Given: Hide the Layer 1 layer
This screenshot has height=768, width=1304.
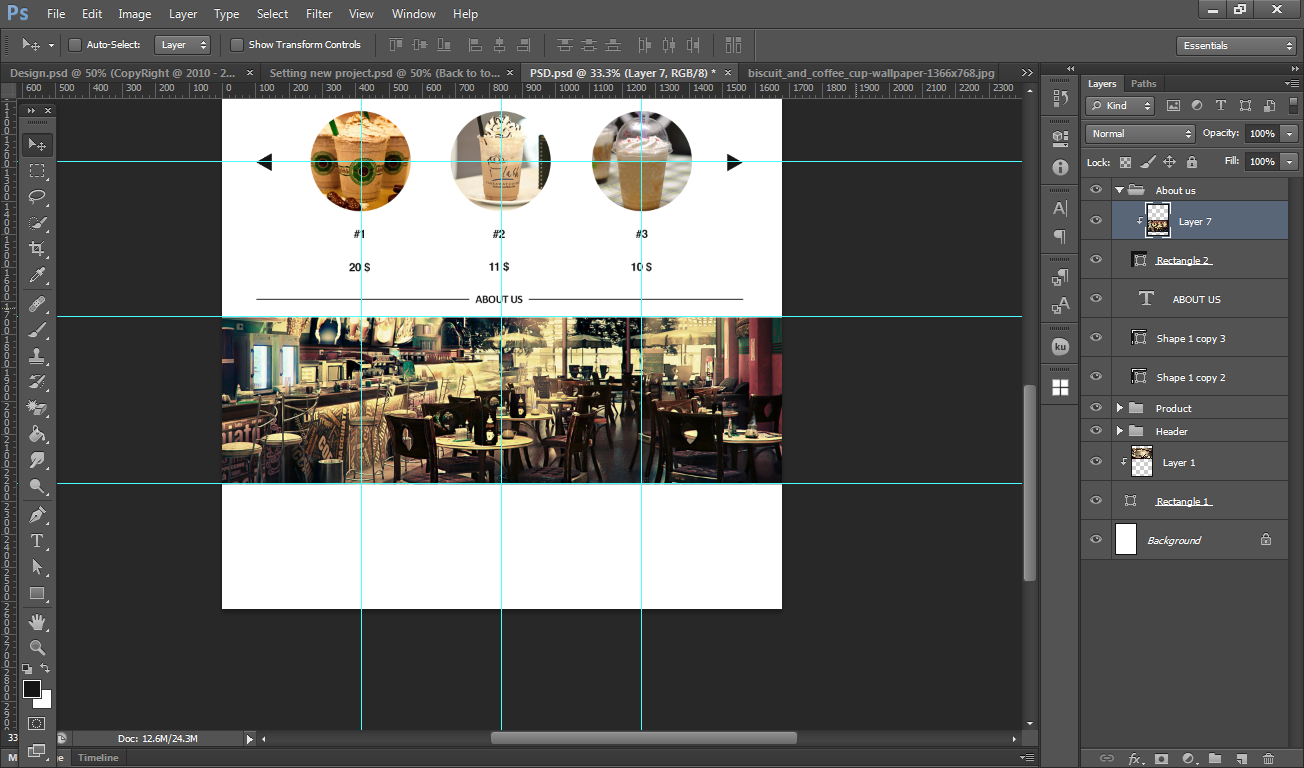Looking at the screenshot, I should pyautogui.click(x=1096, y=462).
